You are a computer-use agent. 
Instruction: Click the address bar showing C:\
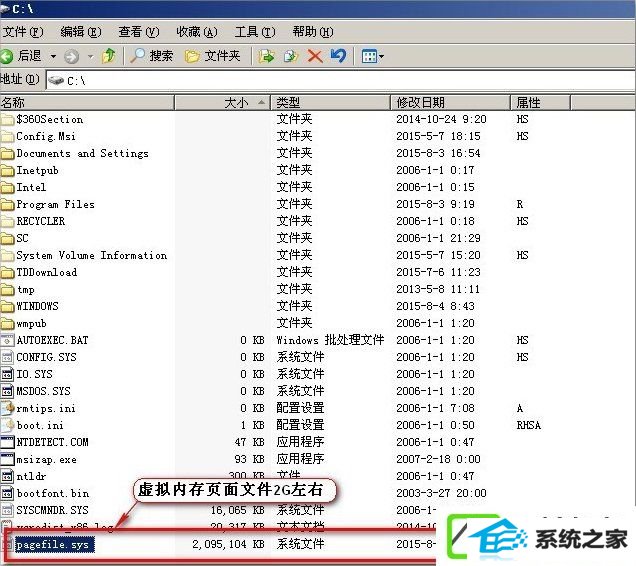click(x=341, y=80)
